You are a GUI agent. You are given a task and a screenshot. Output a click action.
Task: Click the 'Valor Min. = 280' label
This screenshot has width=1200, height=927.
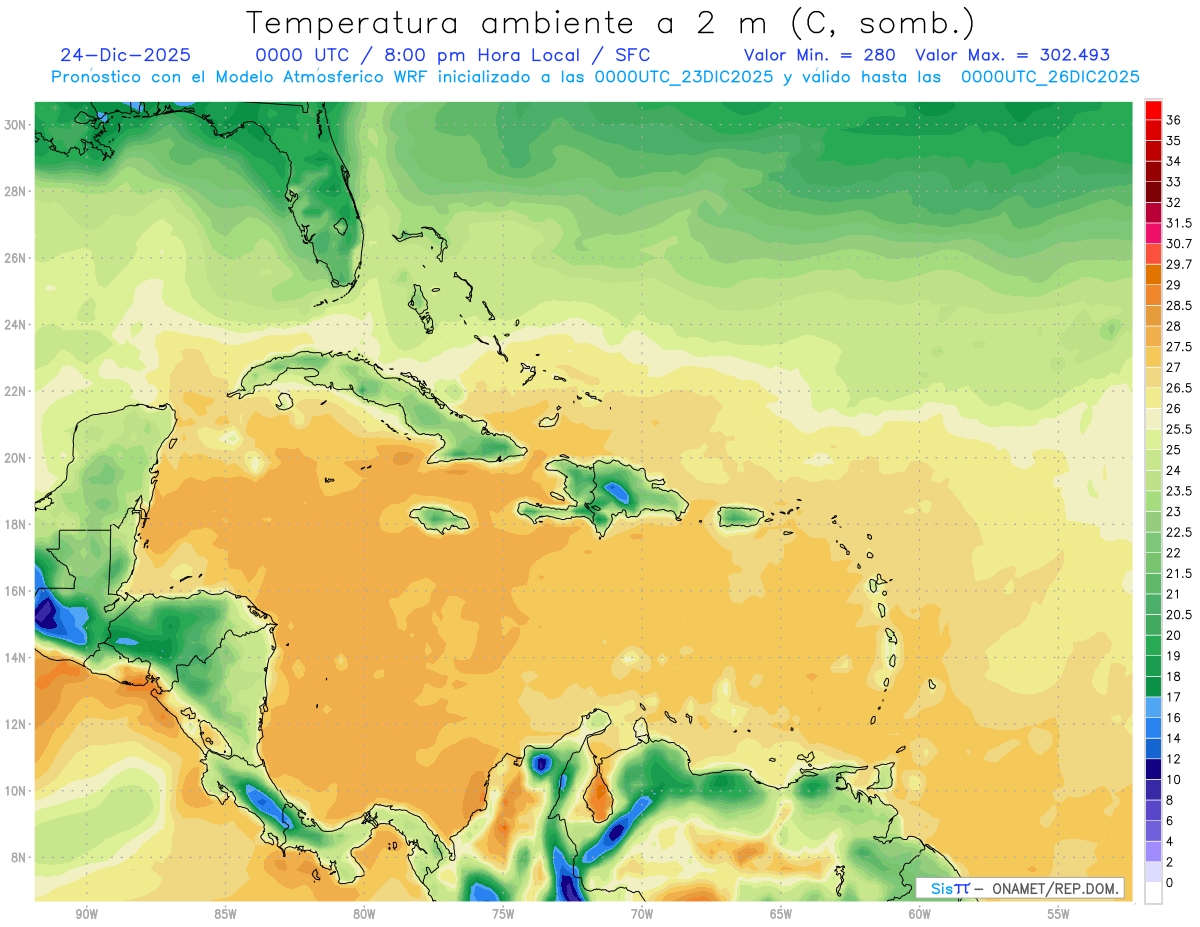(819, 55)
